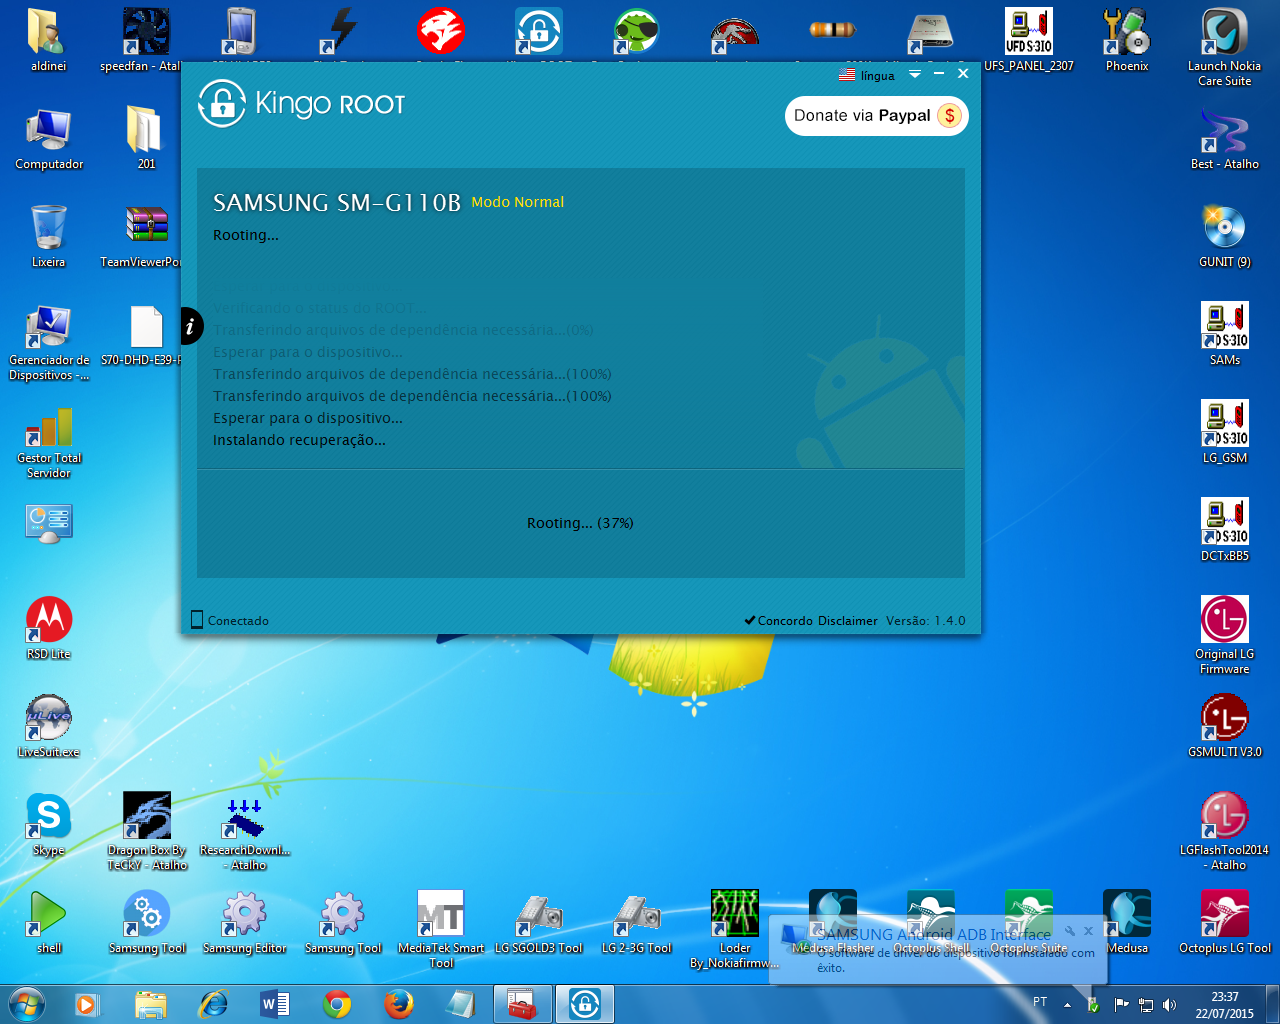Select the Samsung Editor desktop icon
Screen dimensions: 1280x1024
(245, 922)
